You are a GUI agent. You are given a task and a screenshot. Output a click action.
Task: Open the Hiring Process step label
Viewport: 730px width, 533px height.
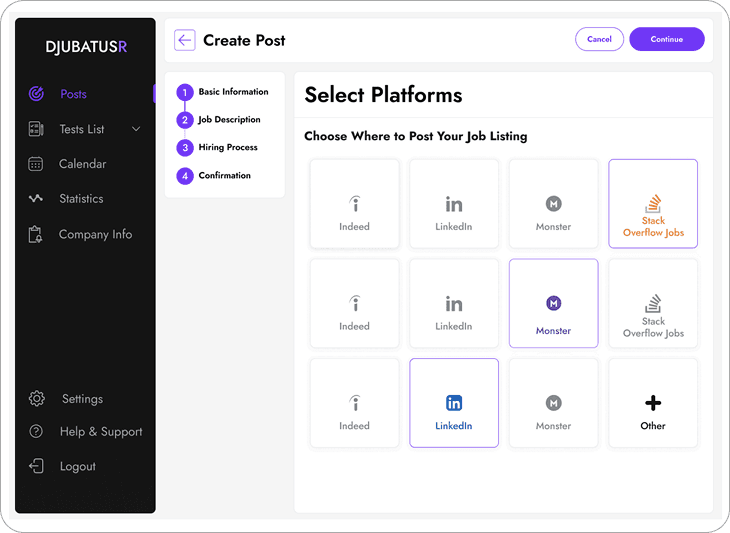pos(228,148)
